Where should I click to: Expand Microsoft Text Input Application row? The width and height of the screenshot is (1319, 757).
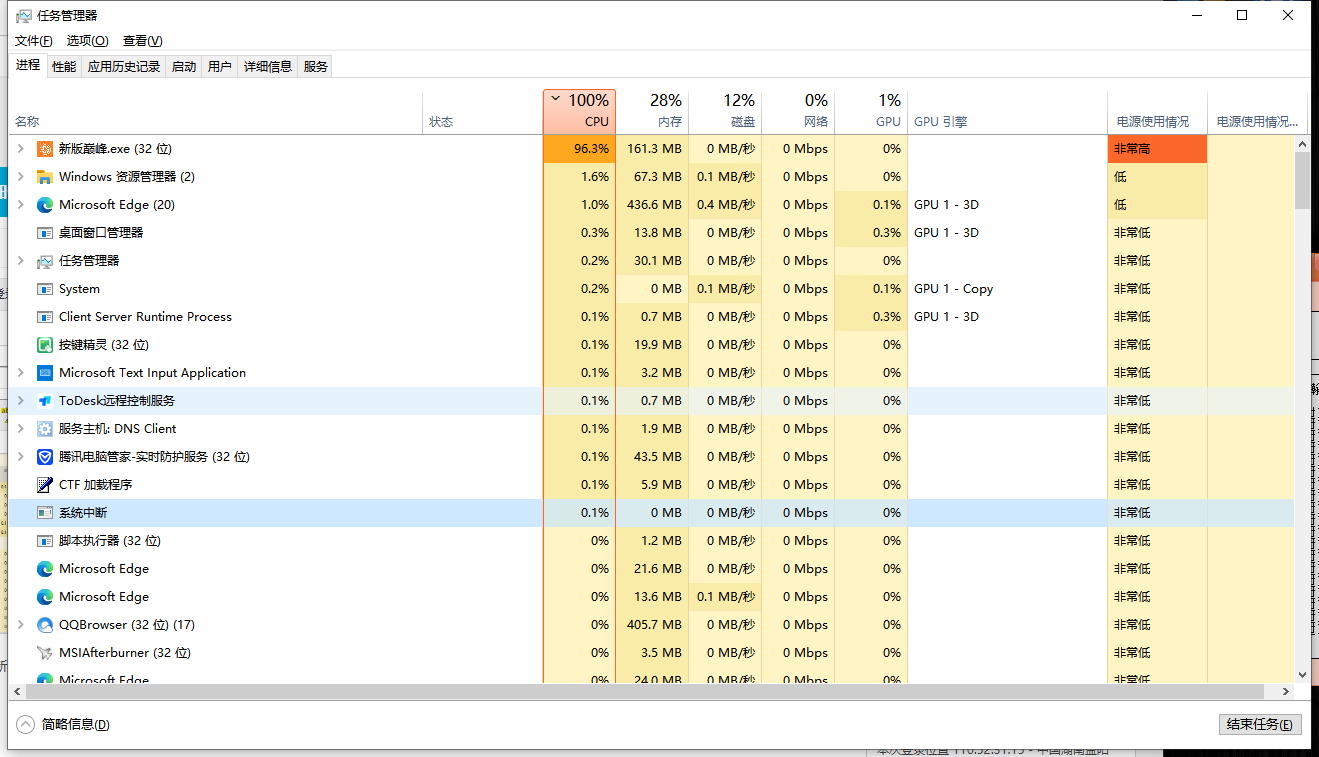point(20,373)
